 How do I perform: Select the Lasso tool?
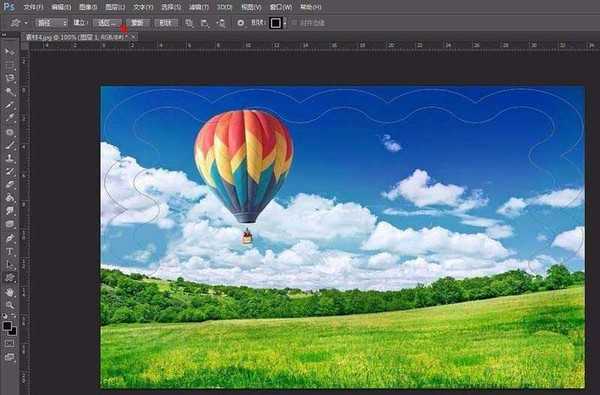coord(10,78)
